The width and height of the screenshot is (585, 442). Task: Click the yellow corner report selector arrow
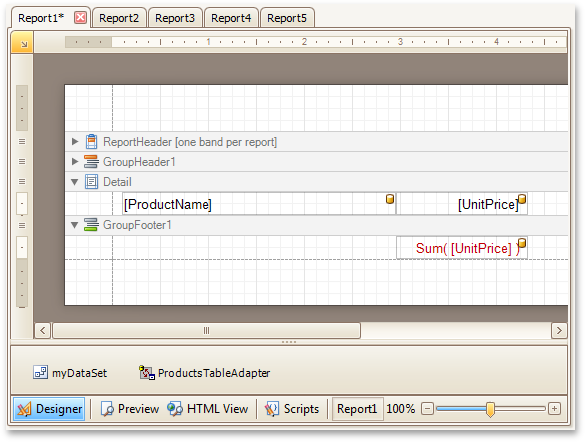22,43
